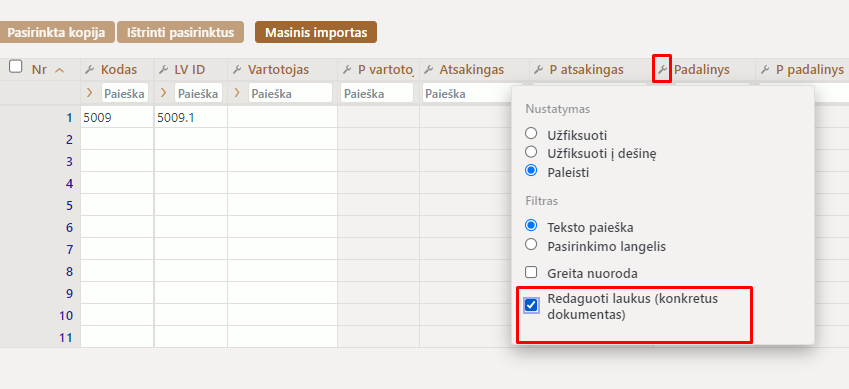The height and width of the screenshot is (389, 849).
Task: Select row number 3
Action: pos(69,161)
